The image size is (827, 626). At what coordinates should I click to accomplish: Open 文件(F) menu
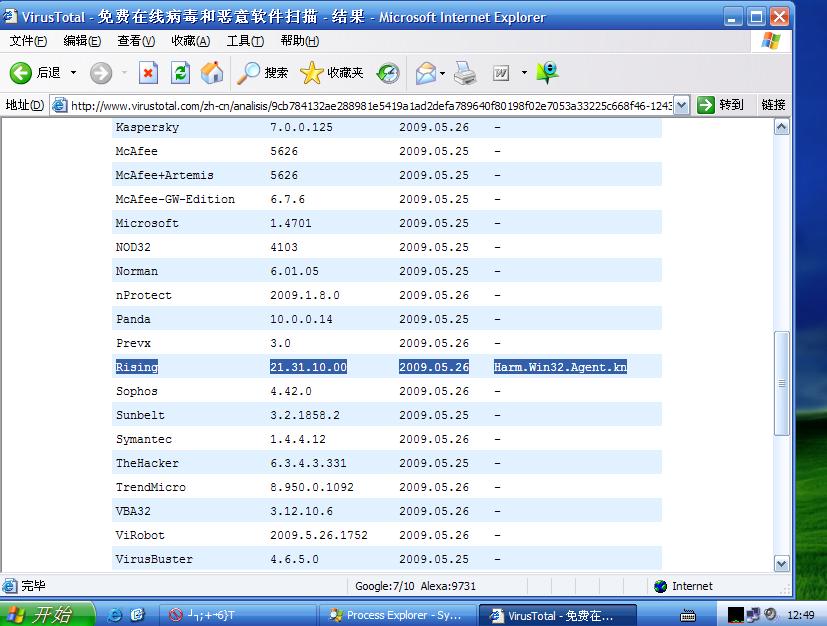pos(28,41)
